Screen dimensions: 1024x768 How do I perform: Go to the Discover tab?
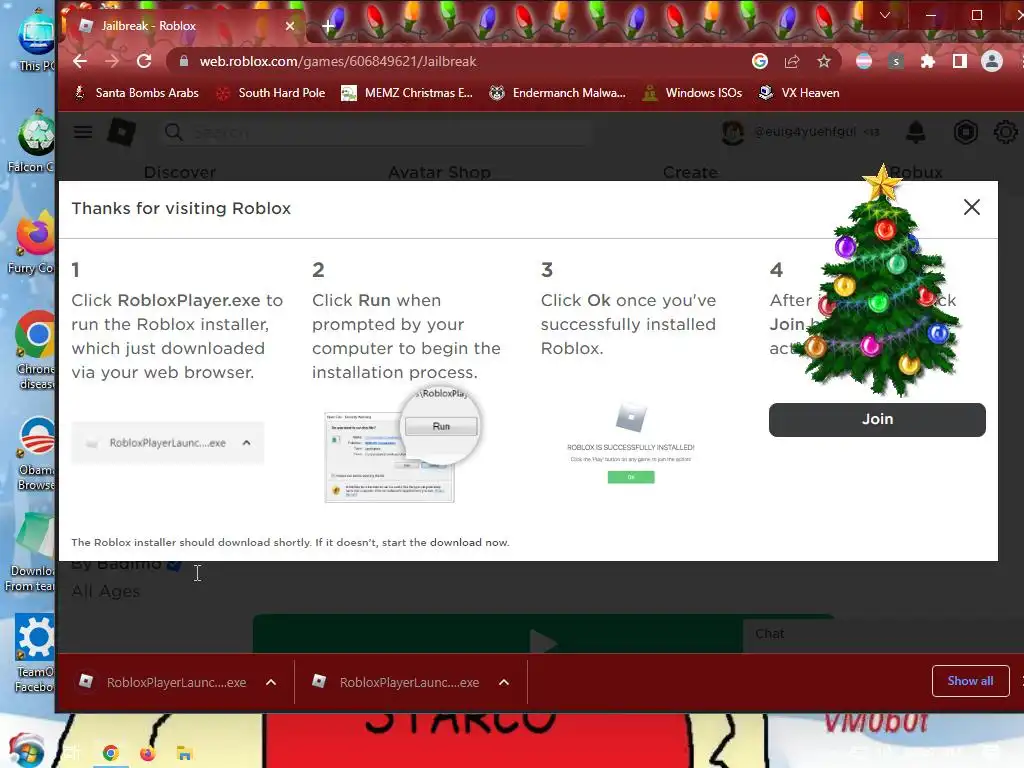point(180,172)
